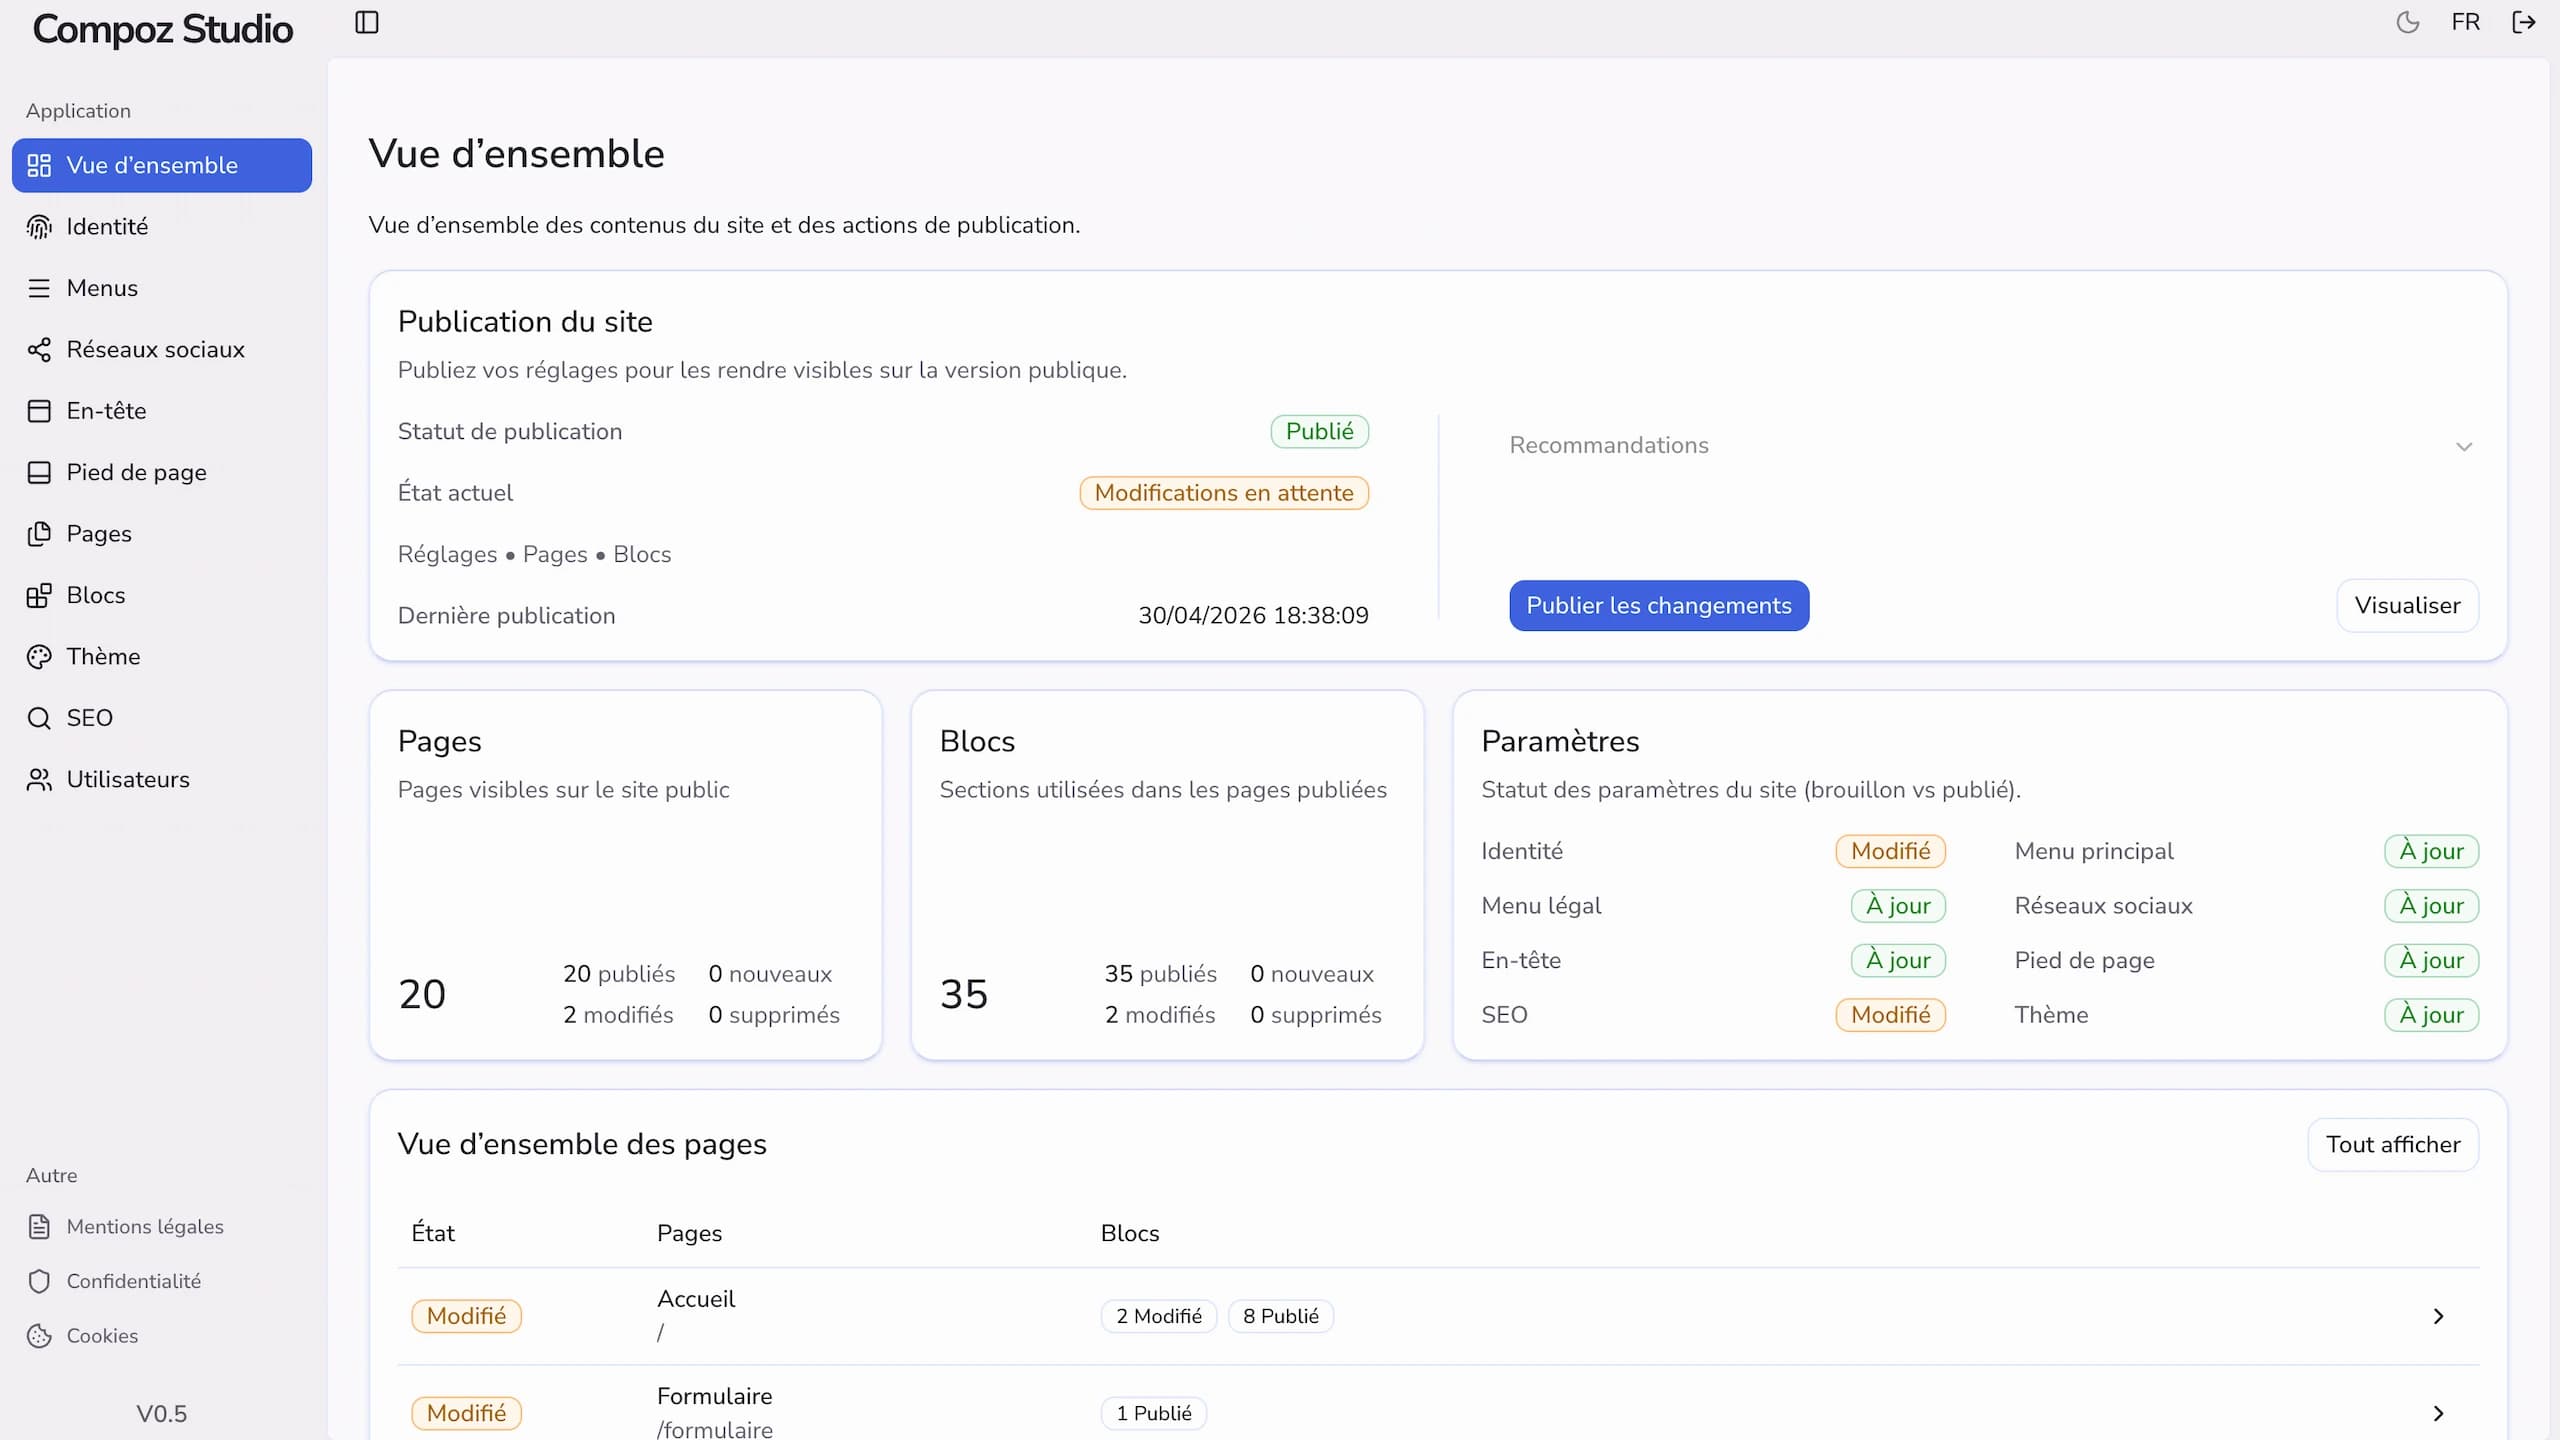Viewport: 2560px width, 1440px height.
Task: Click the Dernière publication date value
Action: pyautogui.click(x=1253, y=615)
